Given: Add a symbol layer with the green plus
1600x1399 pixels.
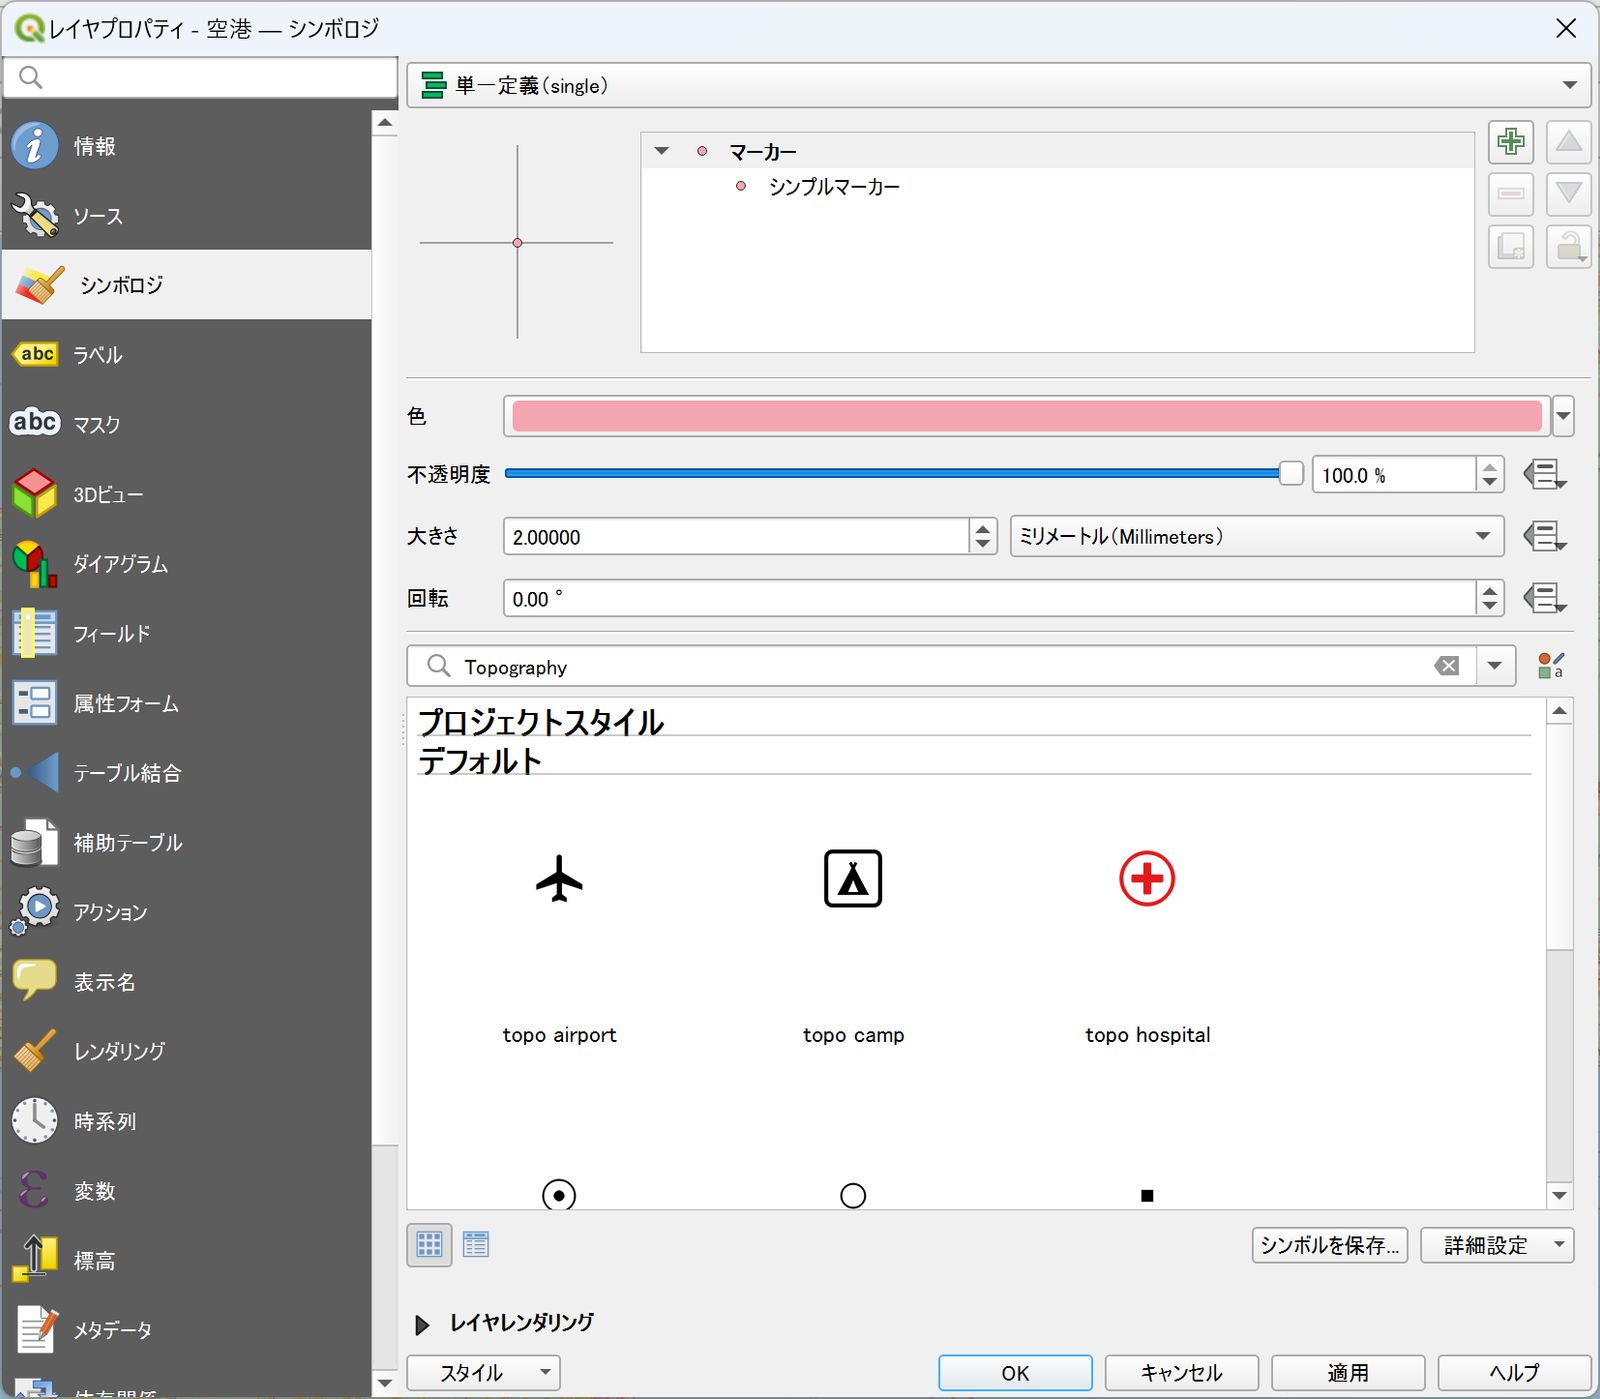Looking at the screenshot, I should (x=1511, y=142).
